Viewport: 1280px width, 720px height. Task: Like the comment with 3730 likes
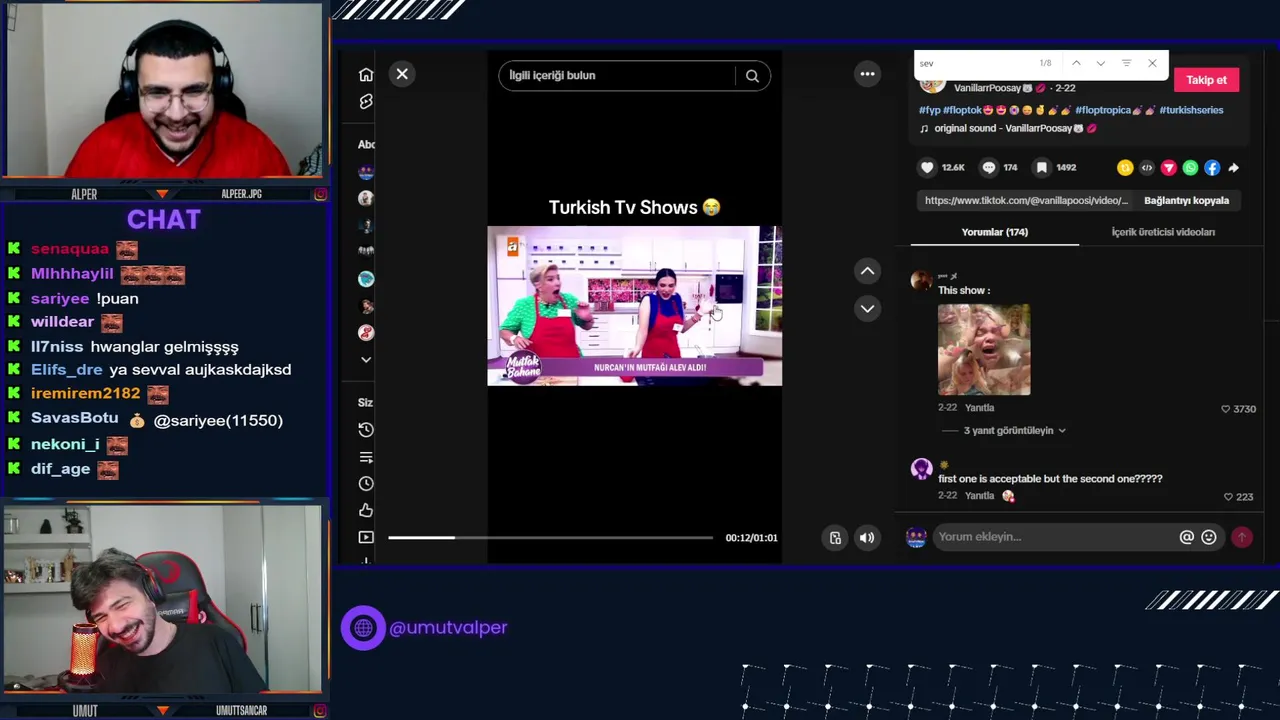1226,409
